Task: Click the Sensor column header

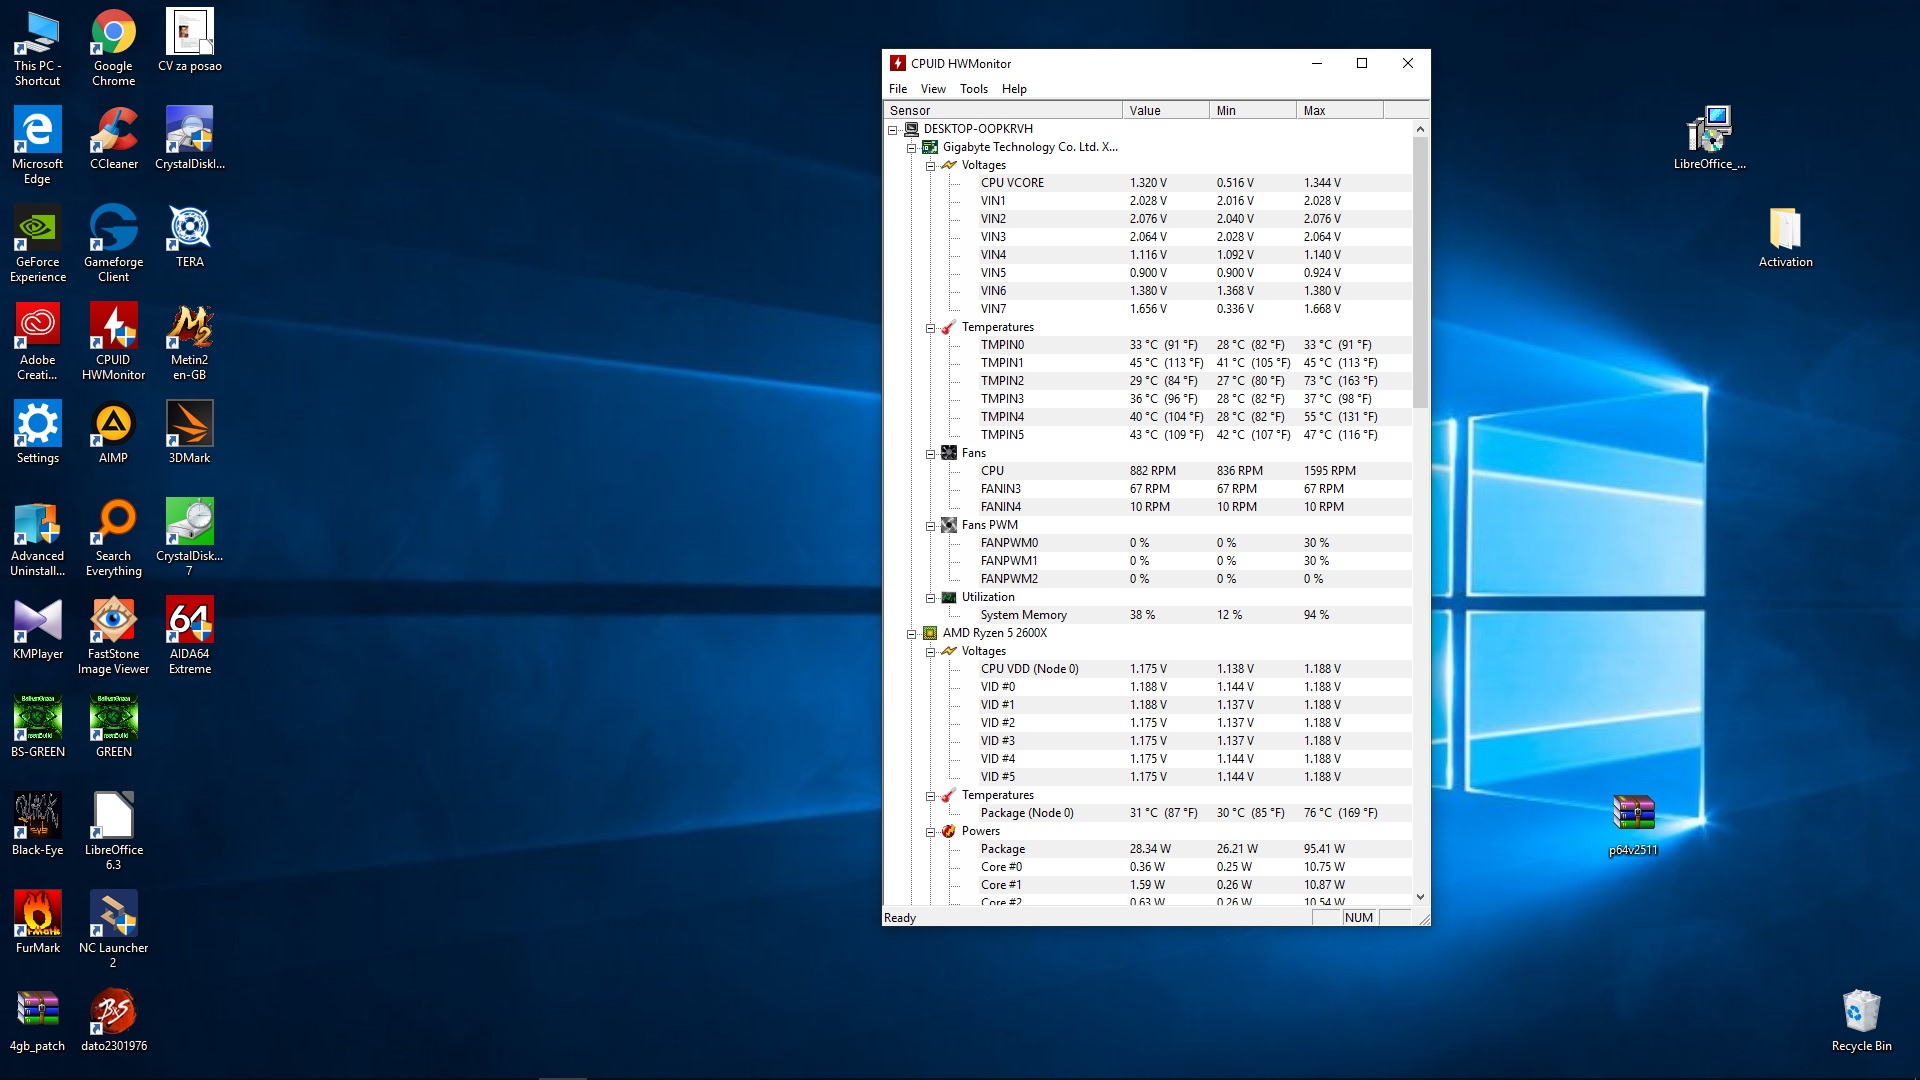Action: pos(1003,110)
